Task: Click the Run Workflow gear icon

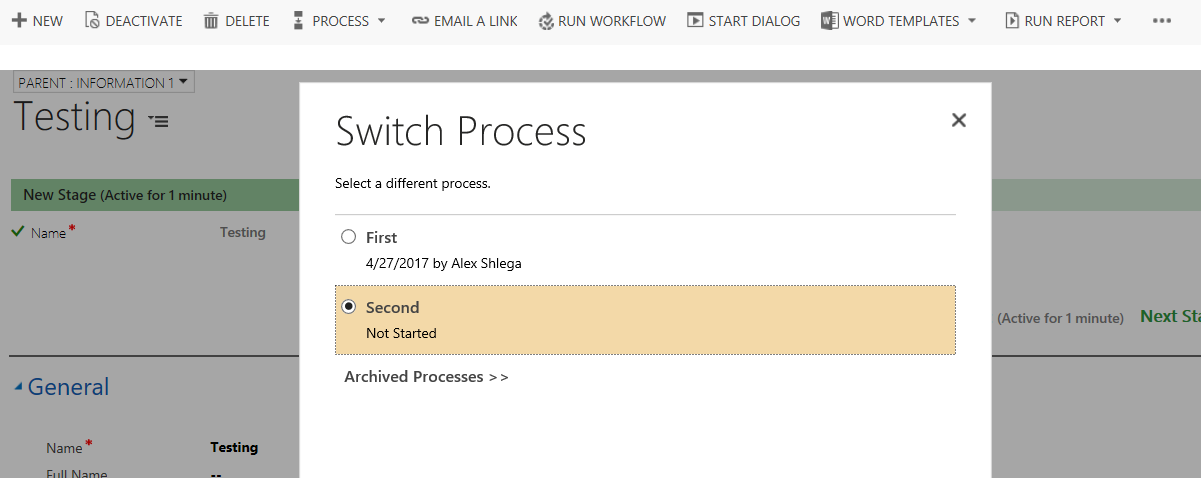Action: coord(546,20)
